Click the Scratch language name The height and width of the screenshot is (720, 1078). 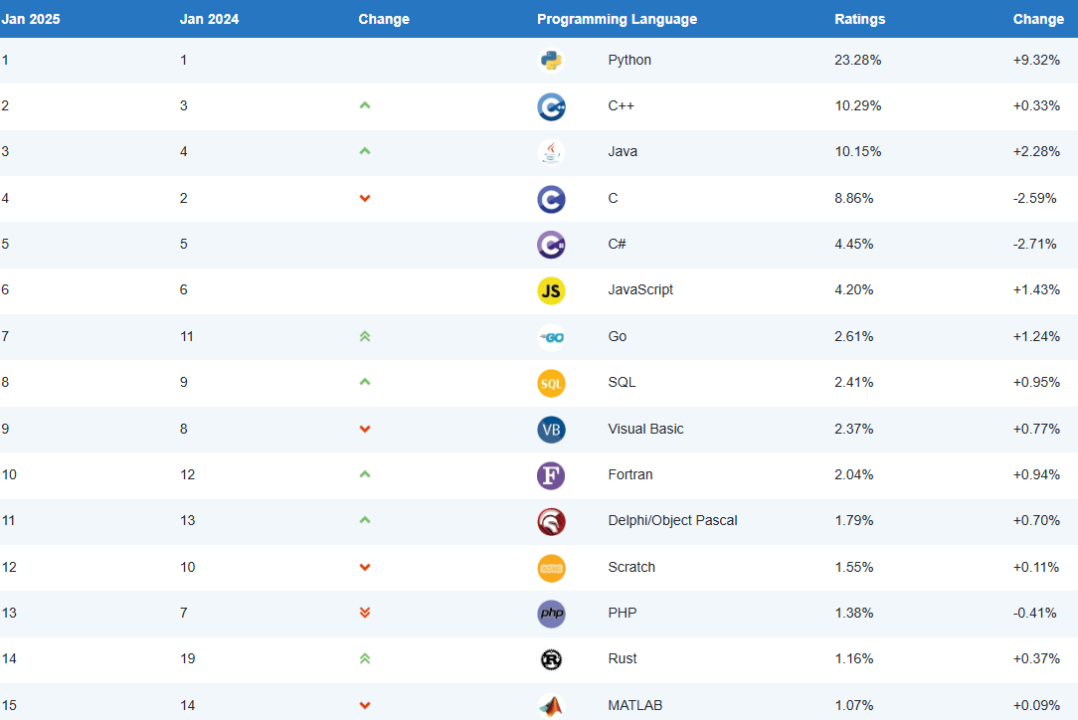coord(631,567)
